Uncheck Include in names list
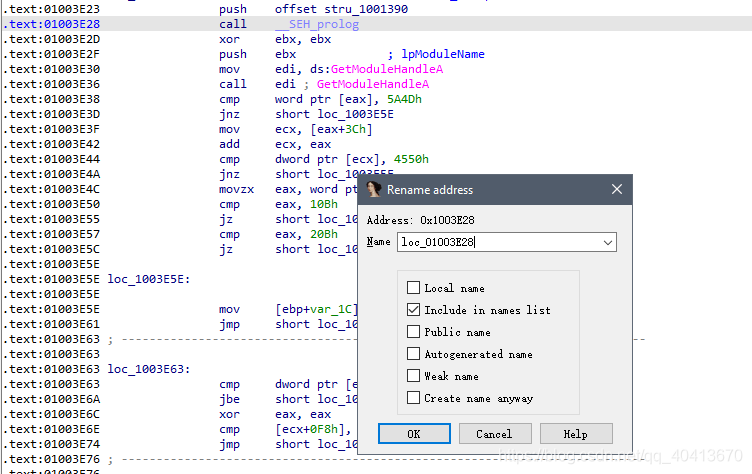The width and height of the screenshot is (752, 474). [413, 309]
